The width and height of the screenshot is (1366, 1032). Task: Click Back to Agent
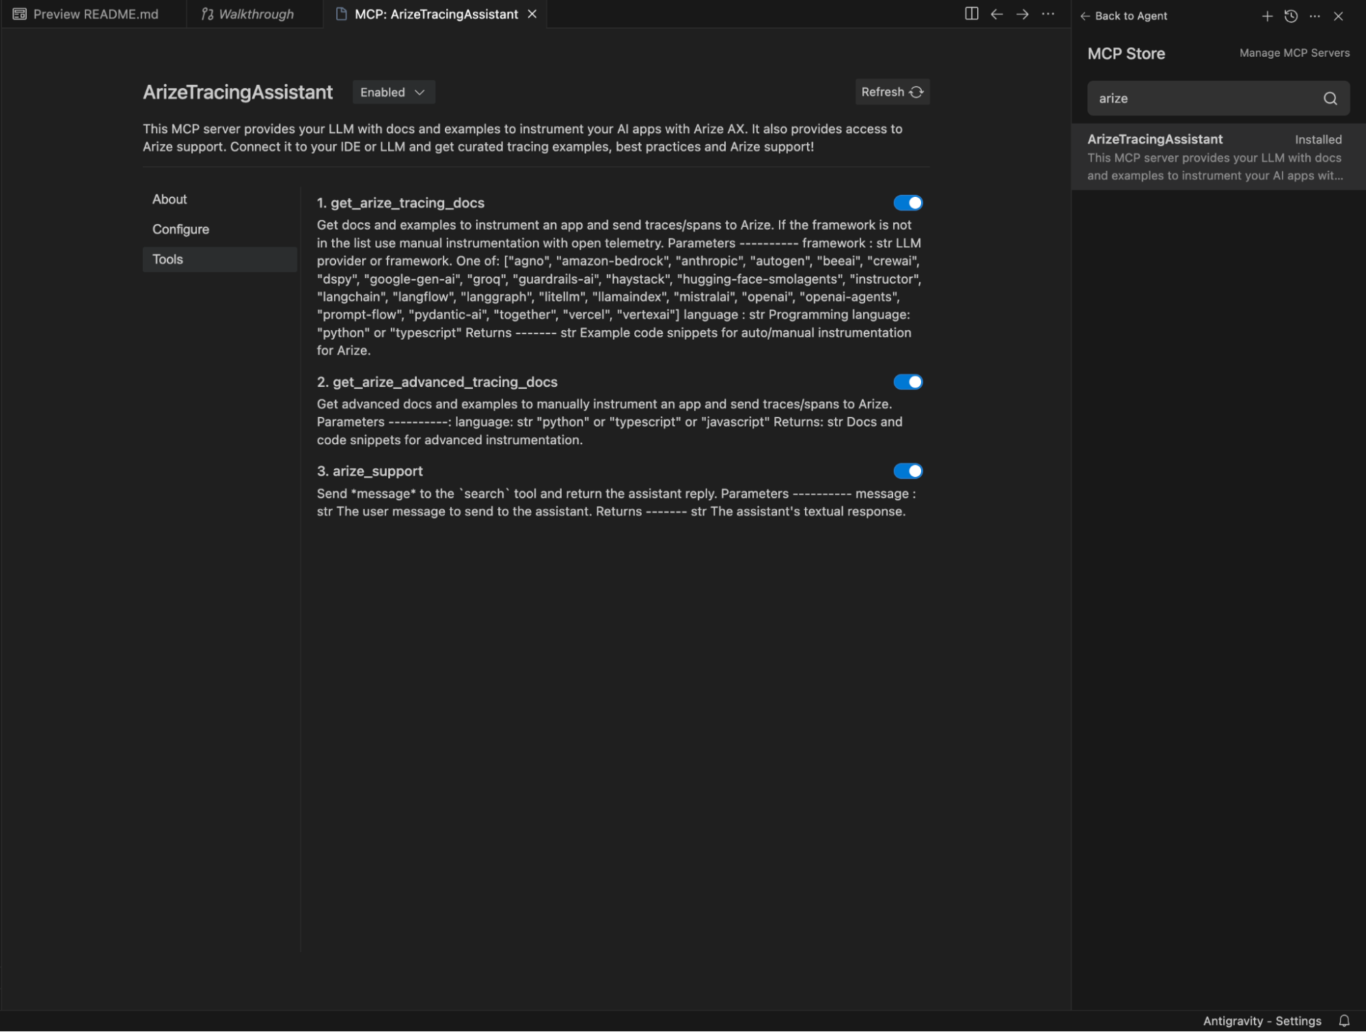(x=1122, y=16)
